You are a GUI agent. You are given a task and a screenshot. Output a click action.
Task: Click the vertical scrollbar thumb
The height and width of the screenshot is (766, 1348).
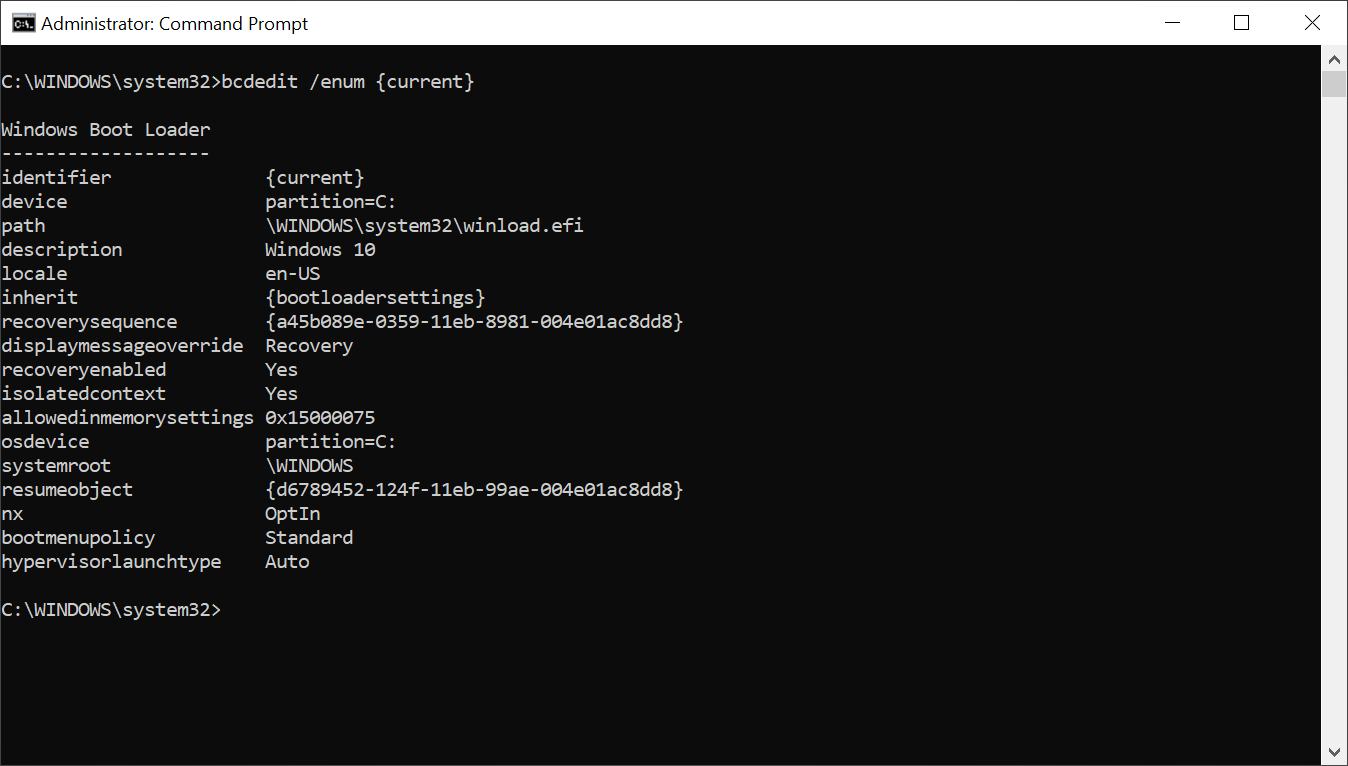point(1334,84)
